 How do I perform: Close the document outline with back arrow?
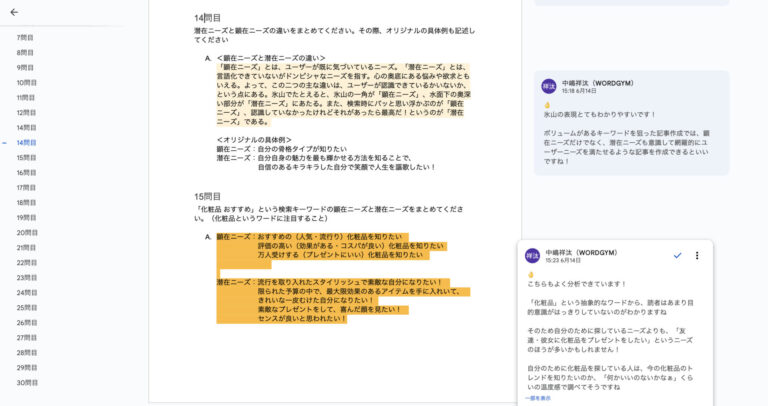14,12
